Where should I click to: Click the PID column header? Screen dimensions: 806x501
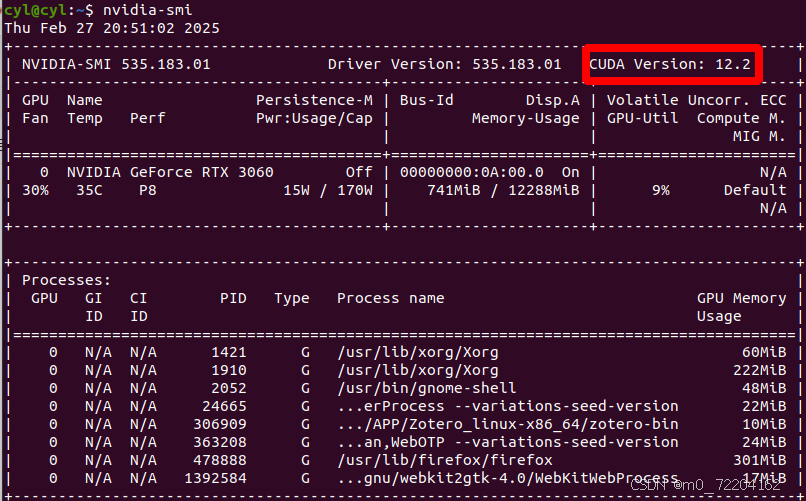(233, 299)
